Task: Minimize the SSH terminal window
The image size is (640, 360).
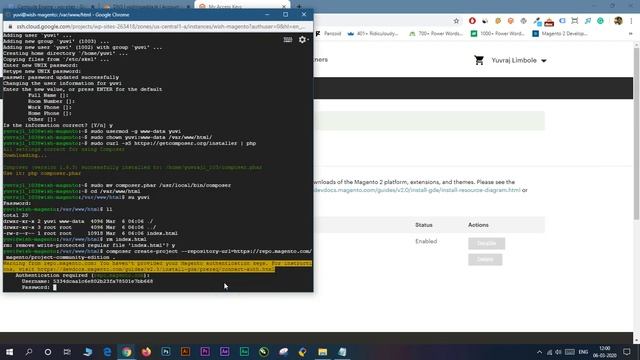Action: (267, 15)
